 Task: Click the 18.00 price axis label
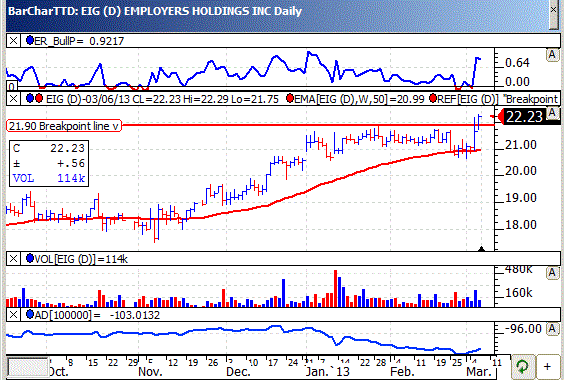[521, 225]
